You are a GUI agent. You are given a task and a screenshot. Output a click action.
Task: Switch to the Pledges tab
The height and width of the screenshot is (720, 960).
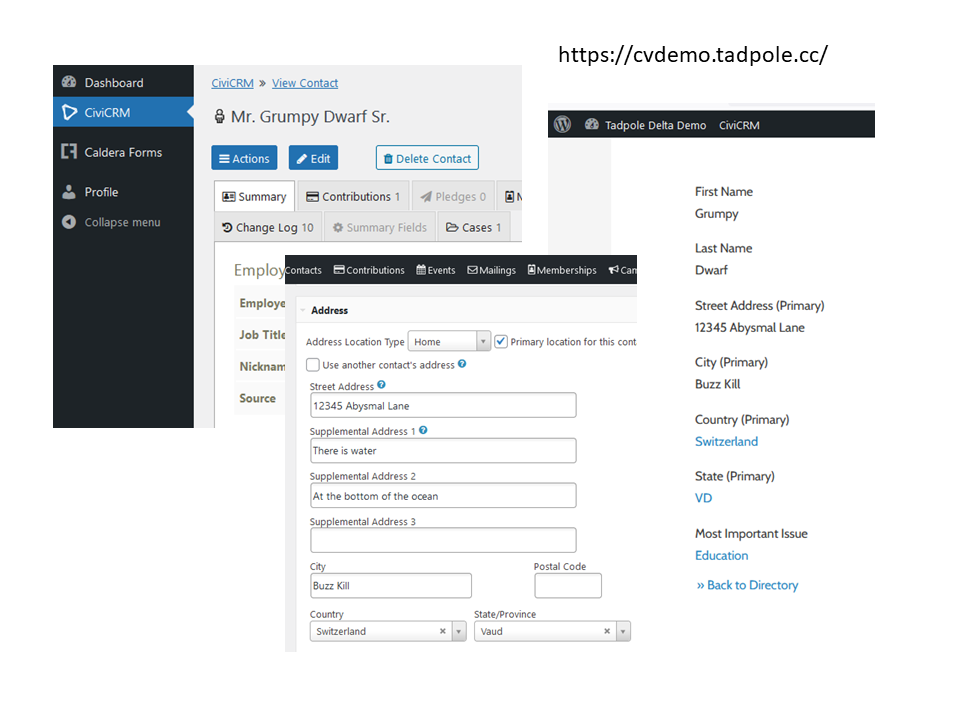[x=453, y=196]
